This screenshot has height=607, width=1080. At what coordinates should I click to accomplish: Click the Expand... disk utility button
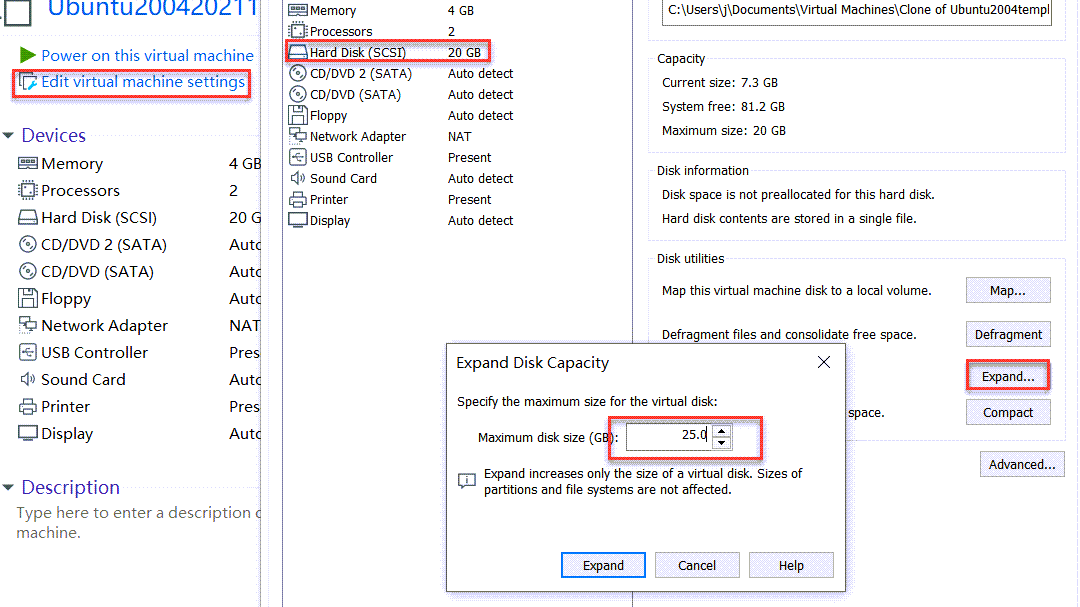1008,376
